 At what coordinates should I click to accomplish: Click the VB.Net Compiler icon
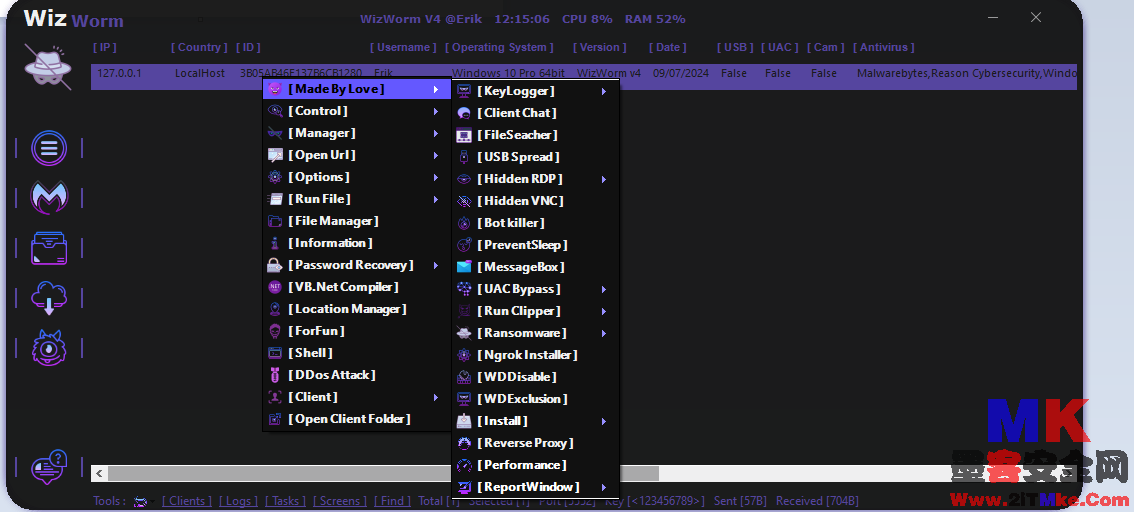click(275, 287)
